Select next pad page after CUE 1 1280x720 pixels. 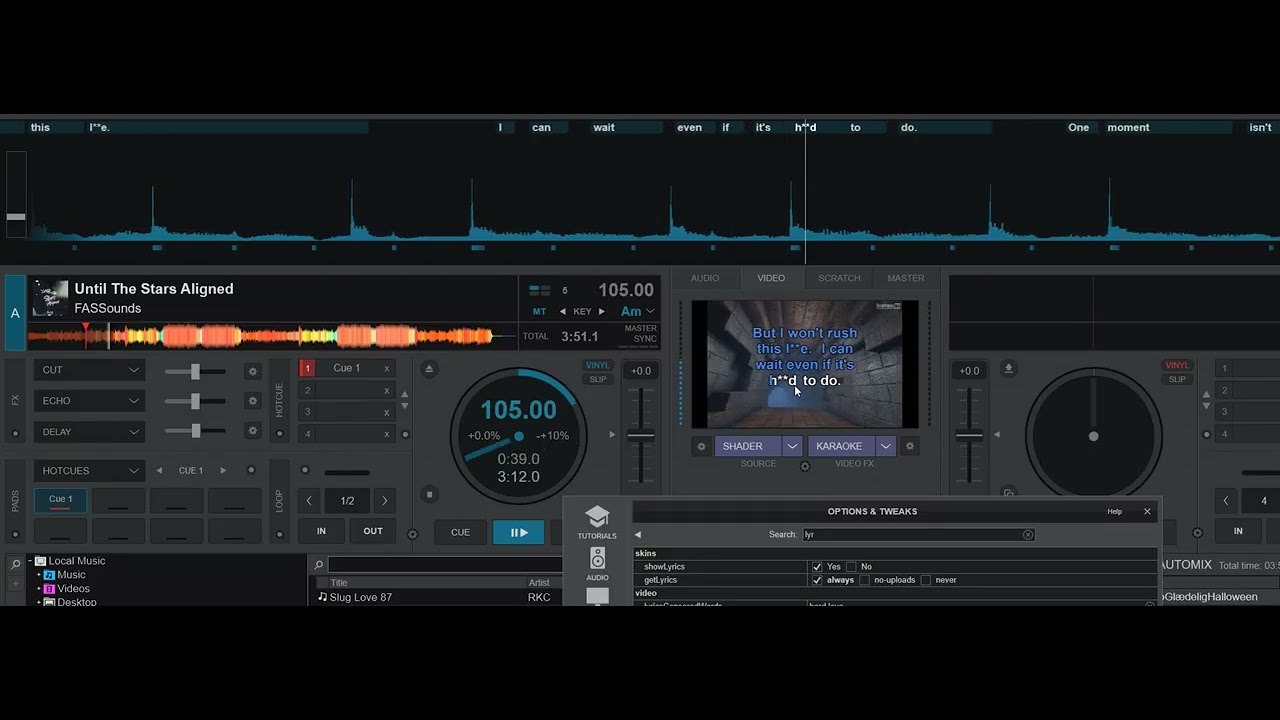223,470
